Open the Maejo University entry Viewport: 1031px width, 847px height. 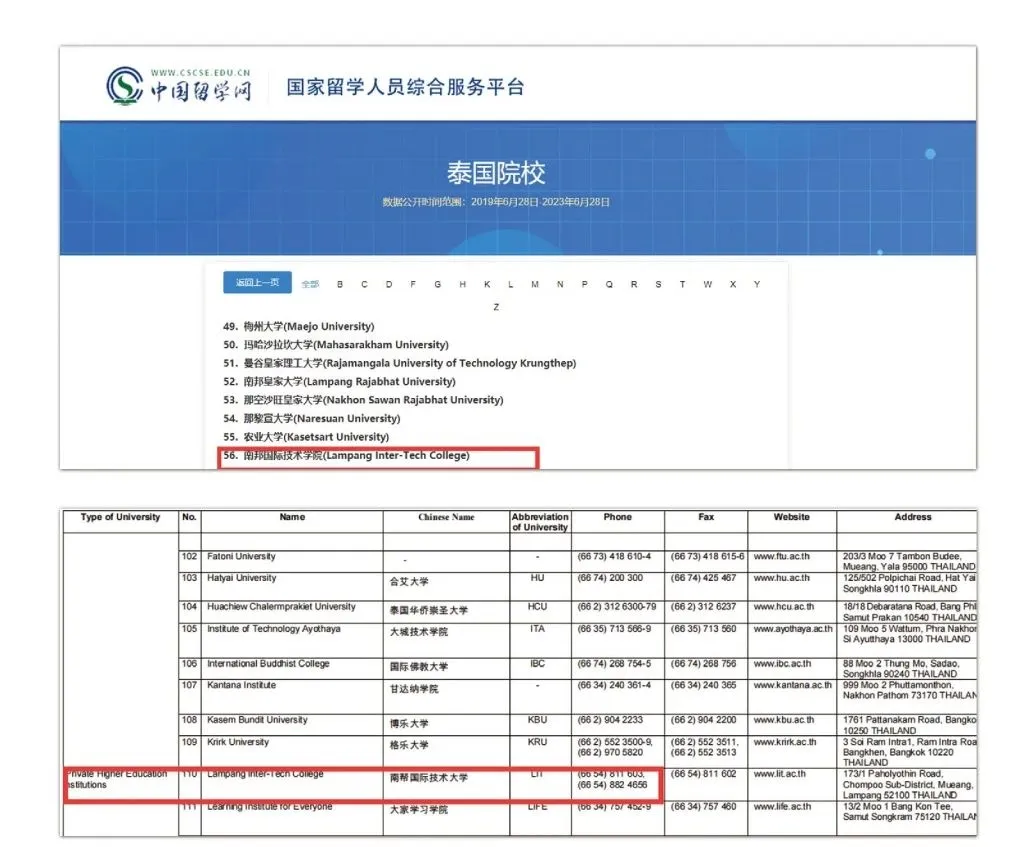299,326
